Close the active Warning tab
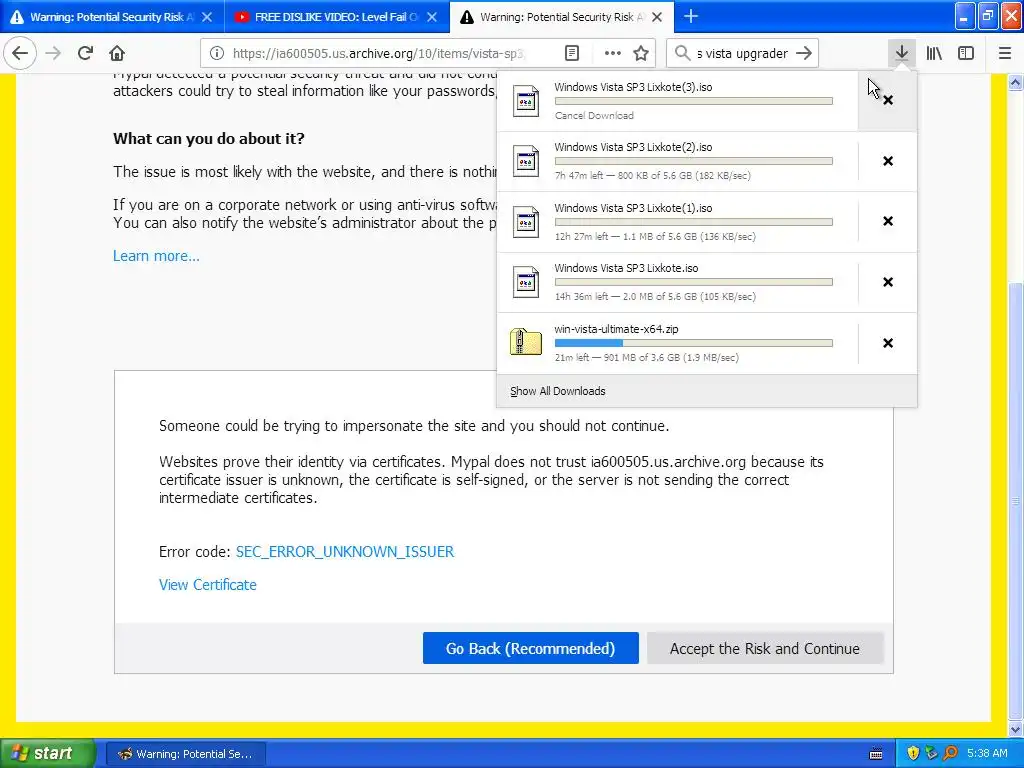The height and width of the screenshot is (768, 1024). [x=657, y=17]
